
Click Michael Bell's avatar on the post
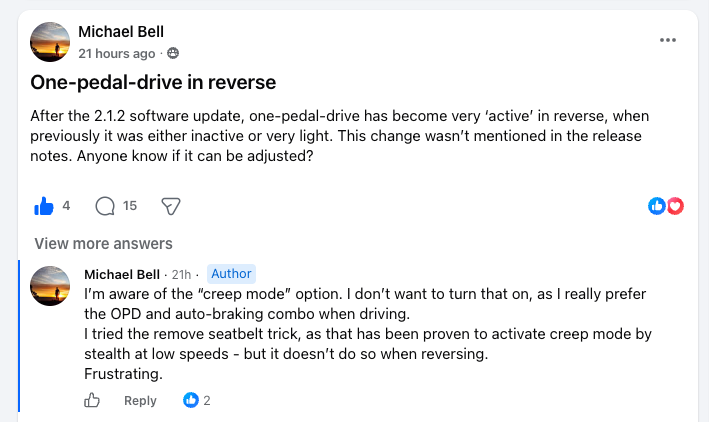click(x=50, y=42)
